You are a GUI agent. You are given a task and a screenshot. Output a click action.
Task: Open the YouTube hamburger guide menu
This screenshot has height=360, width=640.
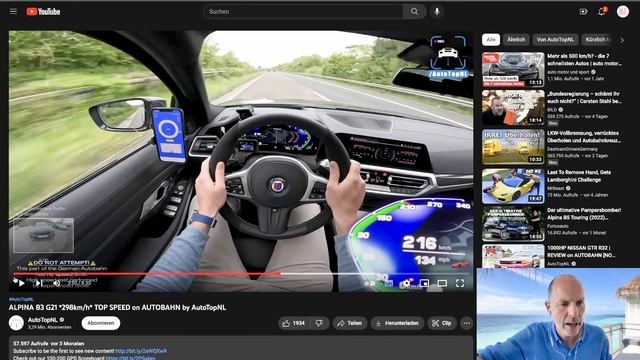tap(13, 11)
